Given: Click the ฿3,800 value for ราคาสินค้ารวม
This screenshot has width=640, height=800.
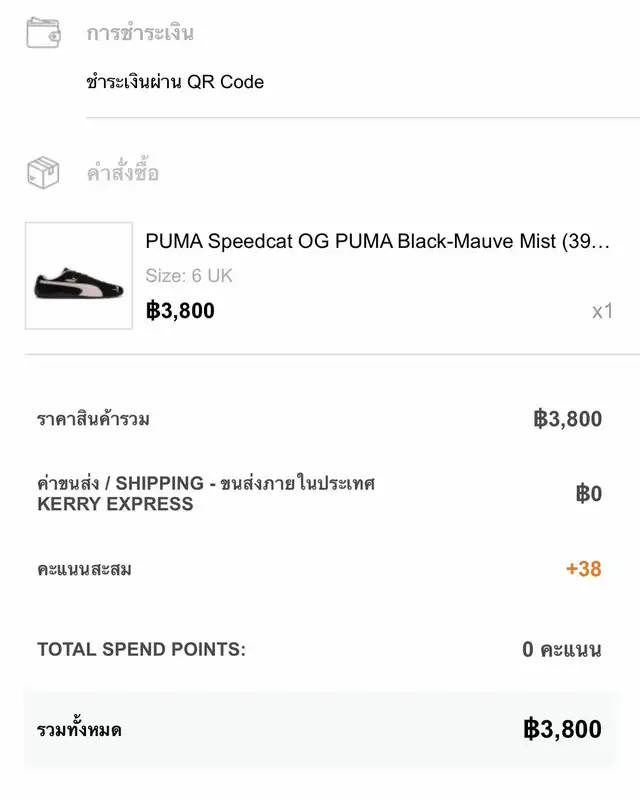Looking at the screenshot, I should point(567,419).
